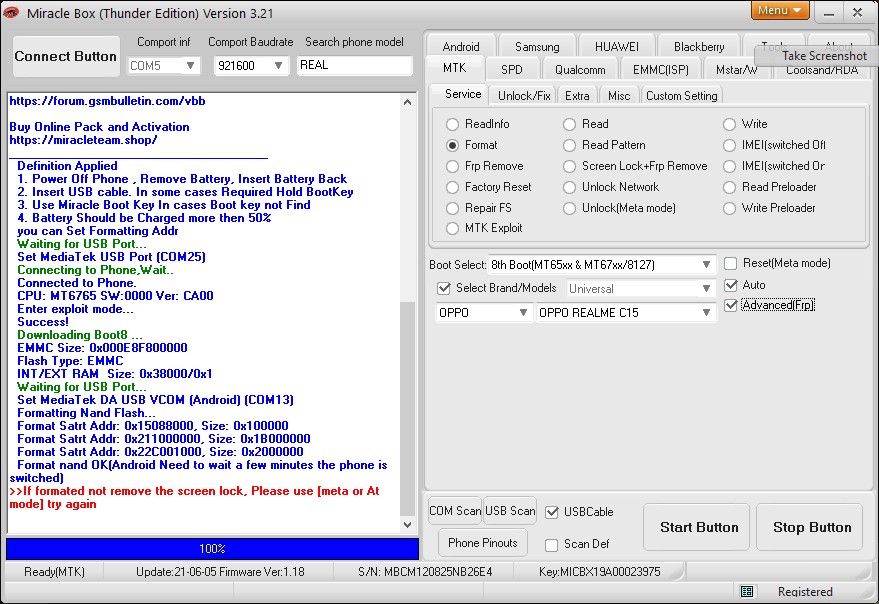This screenshot has width=879, height=604.
Task: Click the log scroll-up arrow
Action: 408,102
